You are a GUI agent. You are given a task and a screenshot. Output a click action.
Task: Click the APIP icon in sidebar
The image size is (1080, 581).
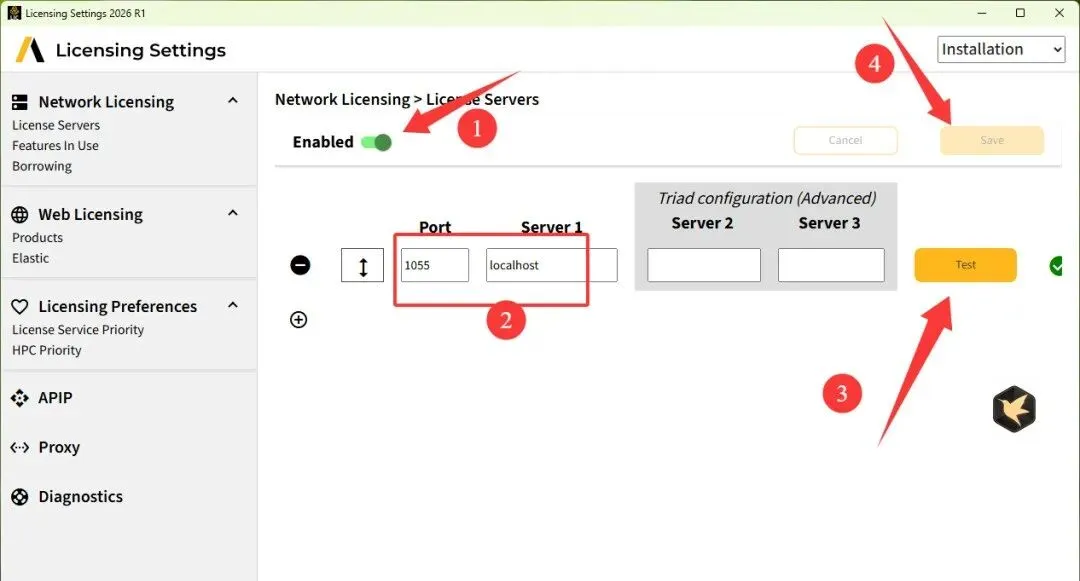click(20, 398)
